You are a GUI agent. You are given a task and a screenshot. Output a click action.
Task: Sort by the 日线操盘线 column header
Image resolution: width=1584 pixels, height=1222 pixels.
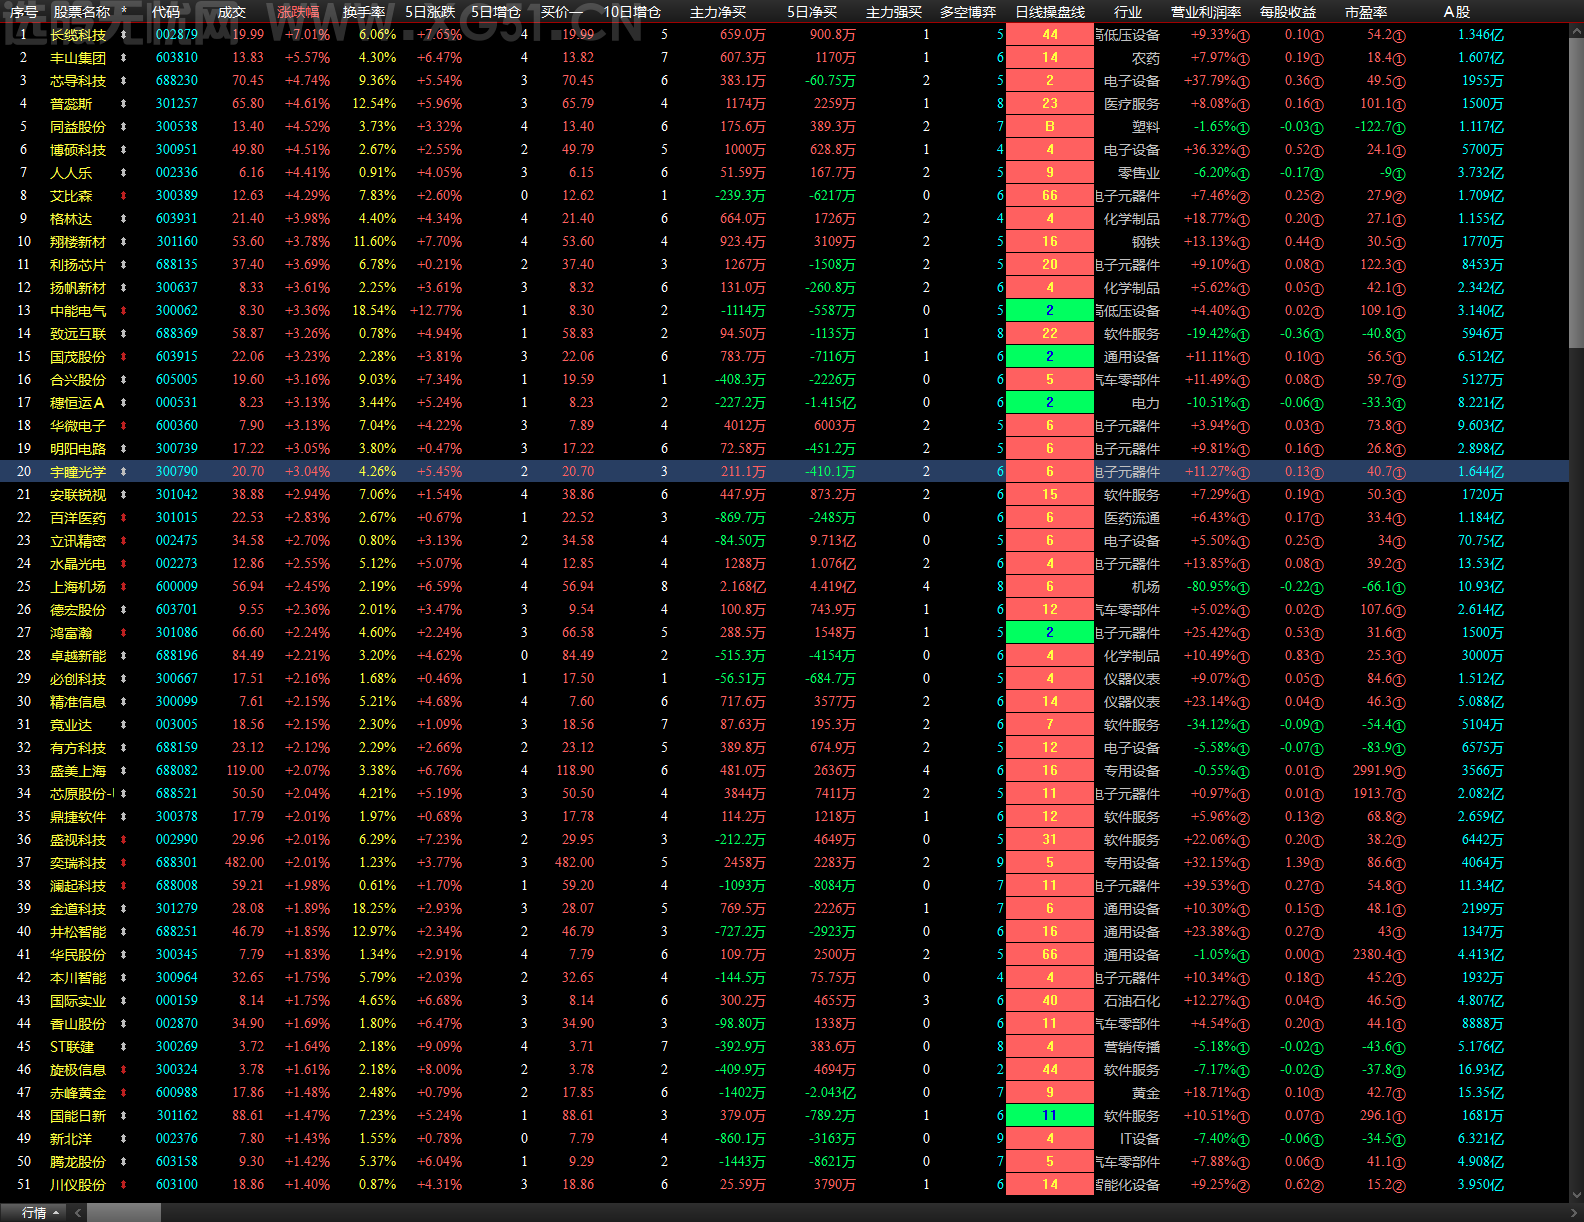[x=1050, y=12]
